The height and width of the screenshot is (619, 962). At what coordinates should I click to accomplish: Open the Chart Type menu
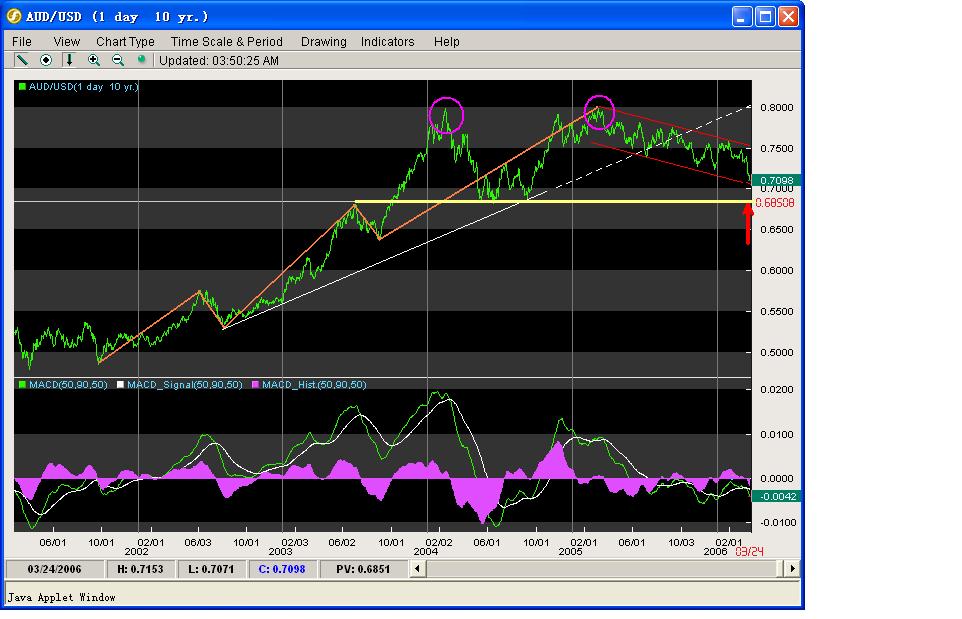[125, 42]
